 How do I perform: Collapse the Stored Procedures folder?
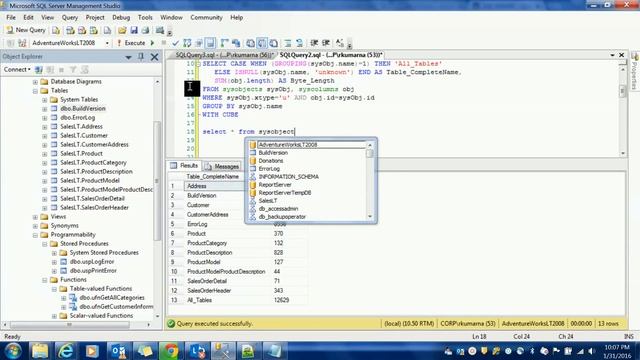point(45,244)
